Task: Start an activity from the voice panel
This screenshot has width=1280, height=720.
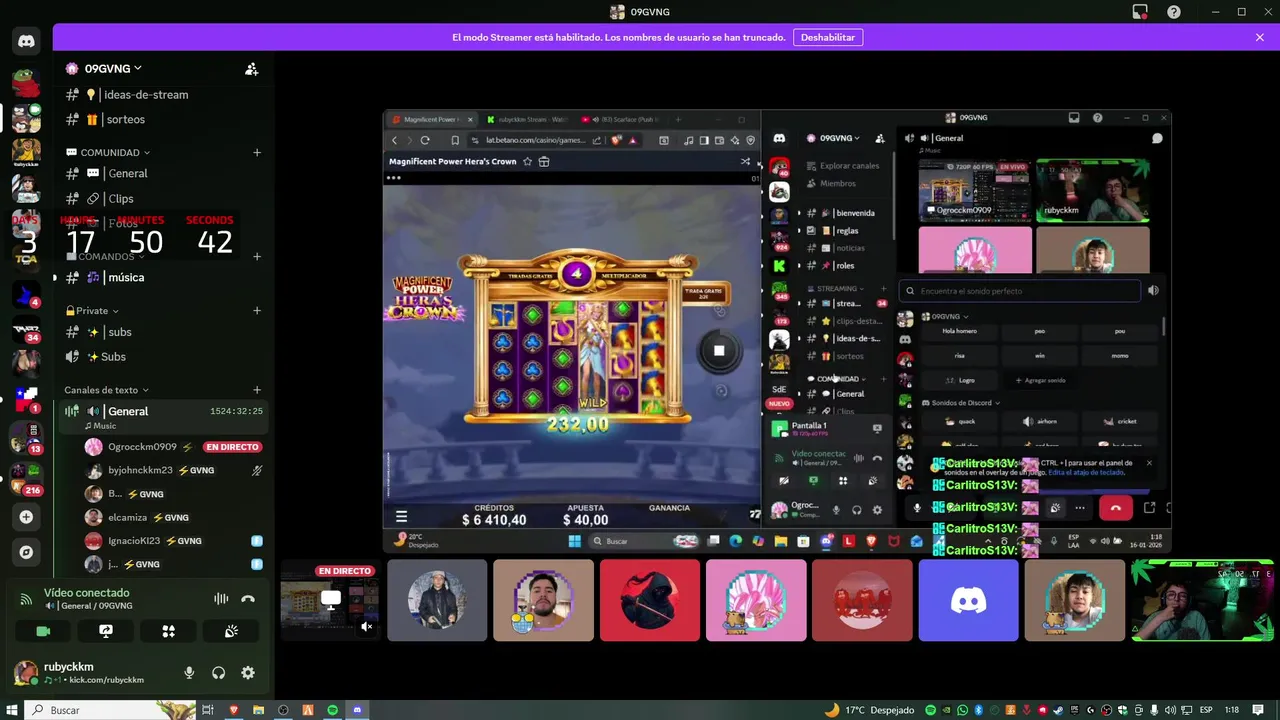Action: (168, 631)
